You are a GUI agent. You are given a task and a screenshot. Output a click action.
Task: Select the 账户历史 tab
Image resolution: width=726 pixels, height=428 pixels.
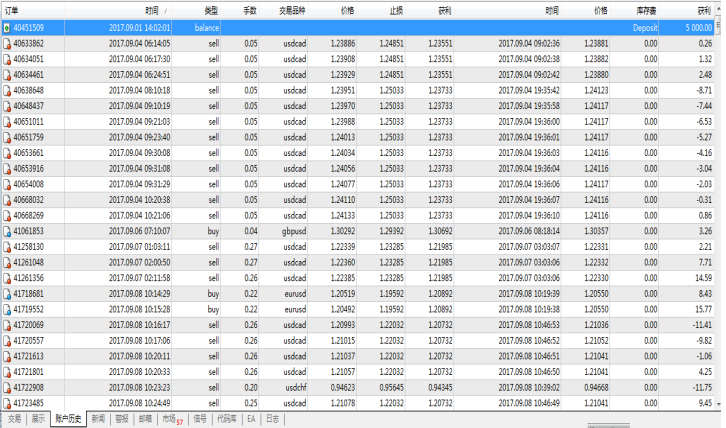[x=68, y=419]
